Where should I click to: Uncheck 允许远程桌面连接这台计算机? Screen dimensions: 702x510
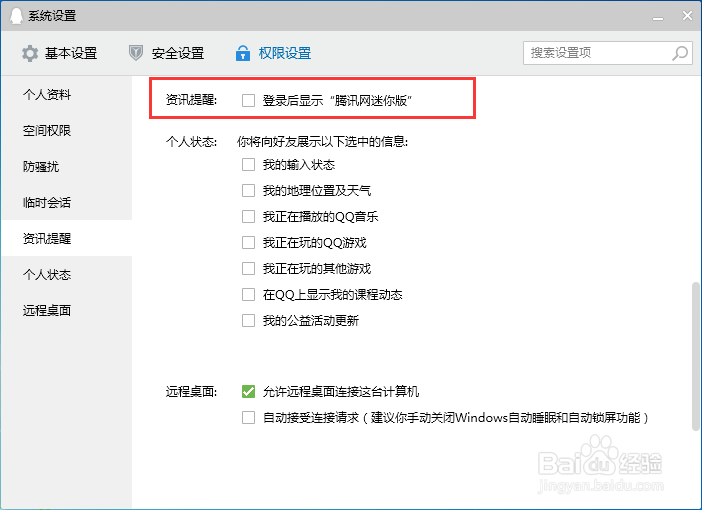248,392
